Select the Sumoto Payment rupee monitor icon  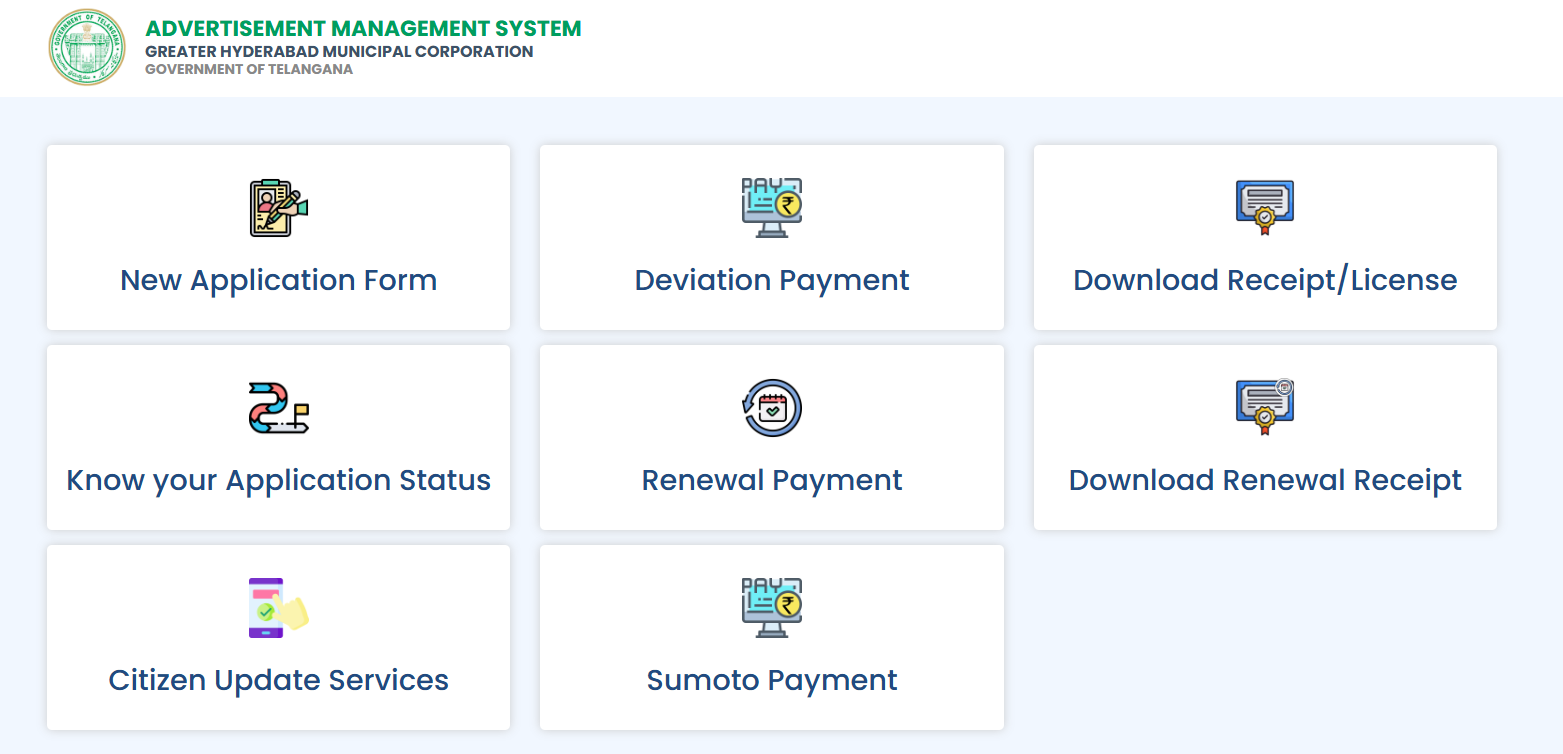[x=771, y=607]
